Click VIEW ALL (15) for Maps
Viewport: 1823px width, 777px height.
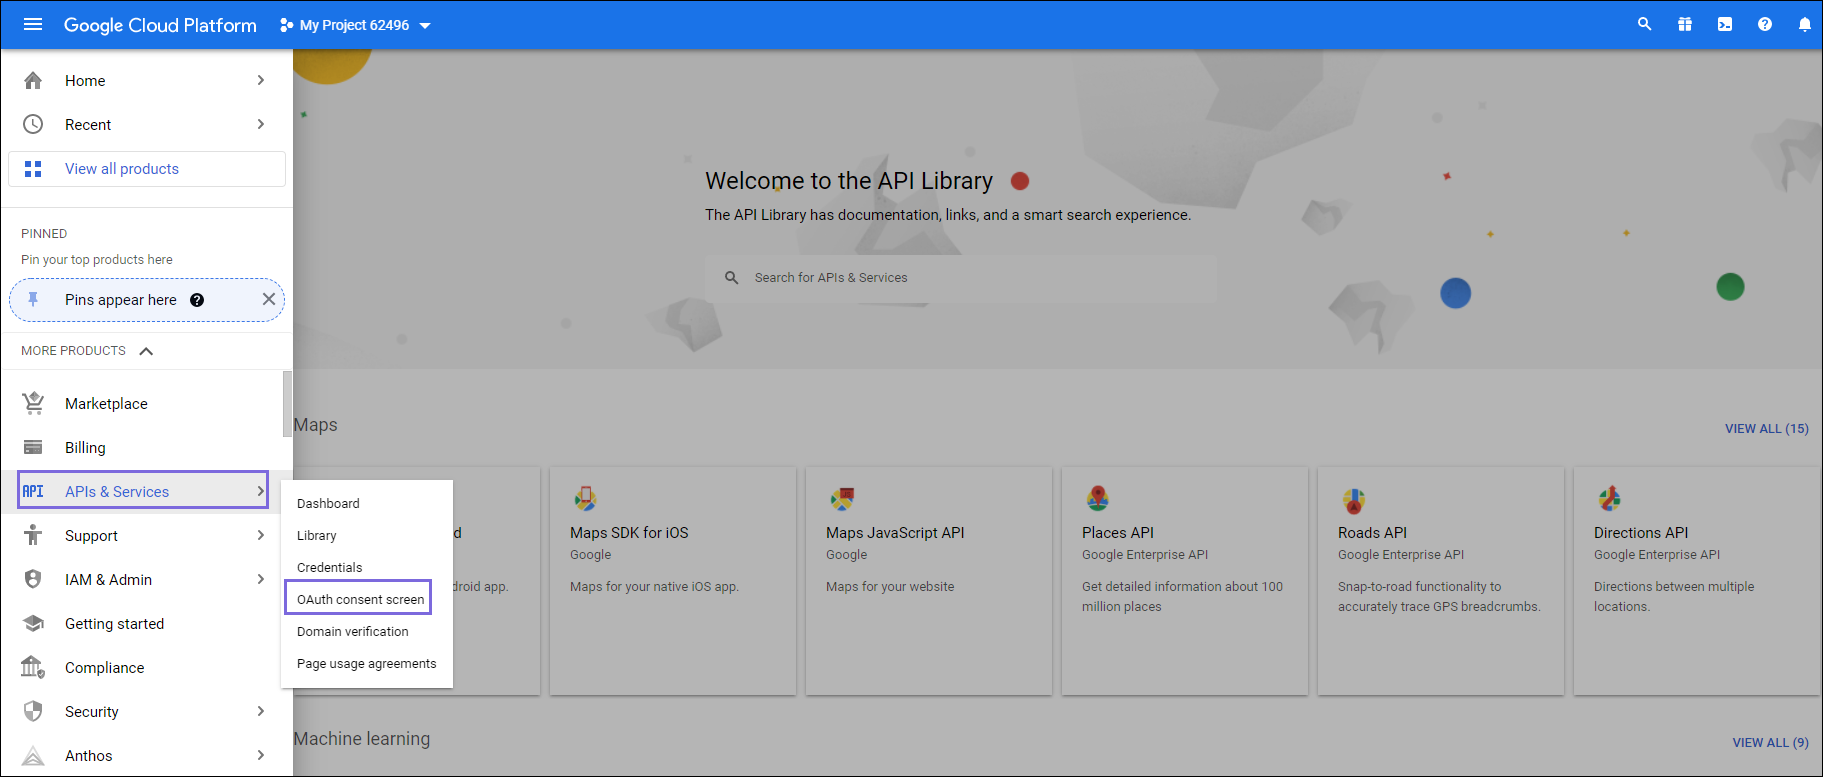click(1766, 429)
